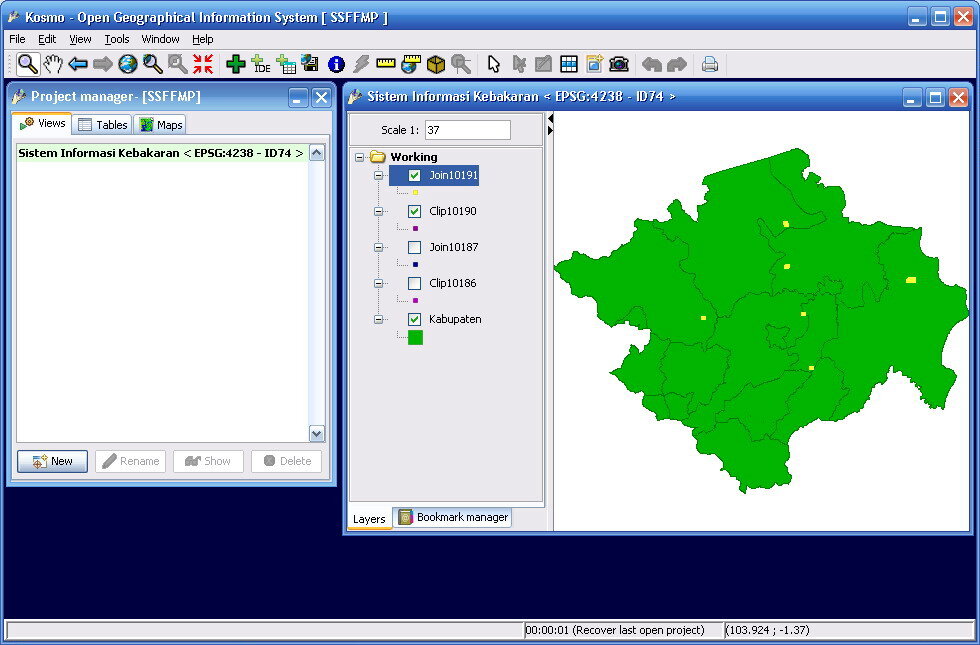Screen dimensions: 980x645
Task: Open the Bookmark manager tab
Action: pyautogui.click(x=453, y=517)
